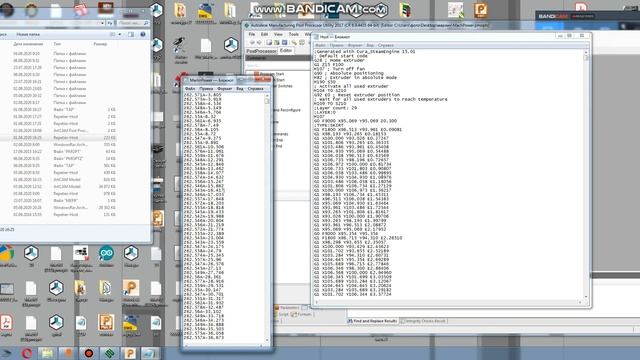This screenshot has width=640, height=360.
Task: Open Вид menu in the G-code Notepad window
Action: (x=370, y=45)
